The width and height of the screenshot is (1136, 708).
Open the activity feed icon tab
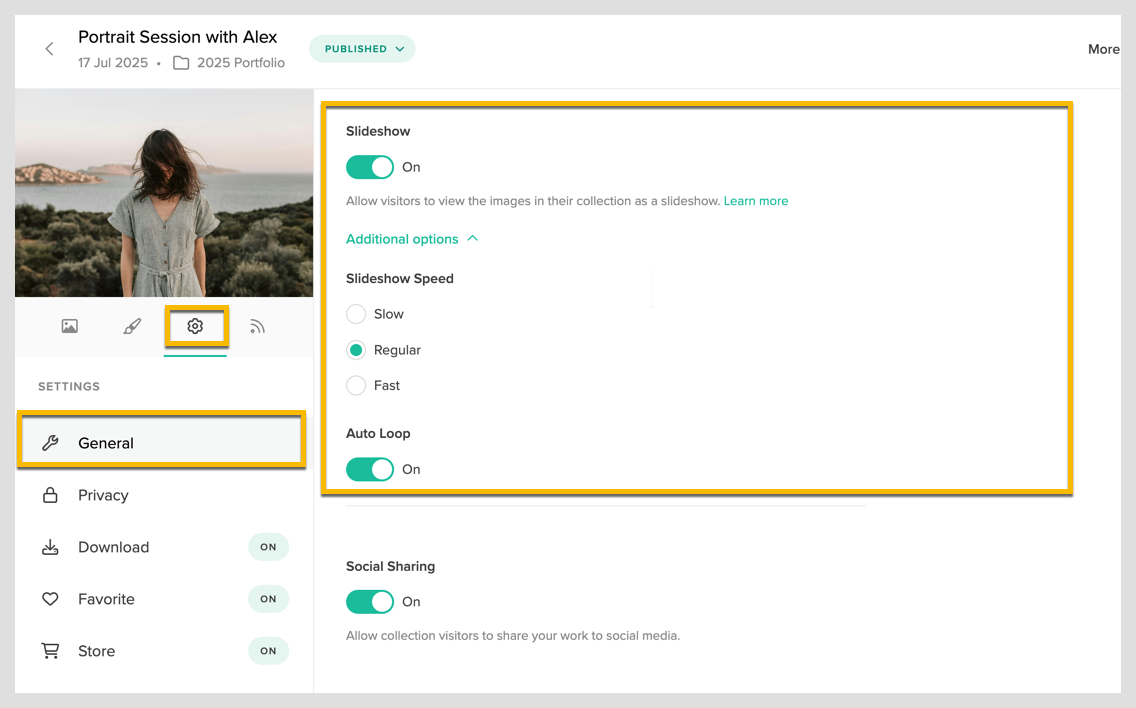pos(258,326)
